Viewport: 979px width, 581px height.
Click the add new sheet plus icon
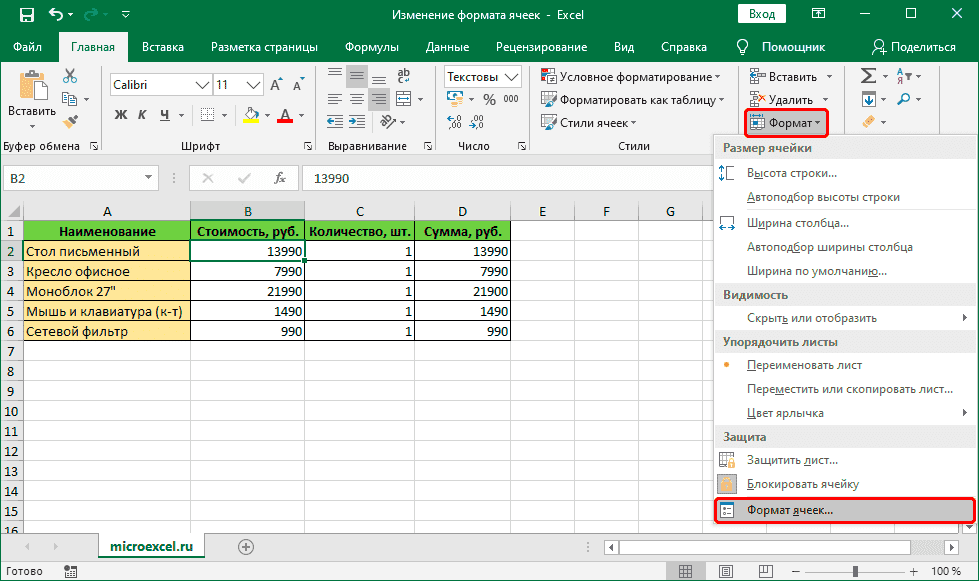246,546
